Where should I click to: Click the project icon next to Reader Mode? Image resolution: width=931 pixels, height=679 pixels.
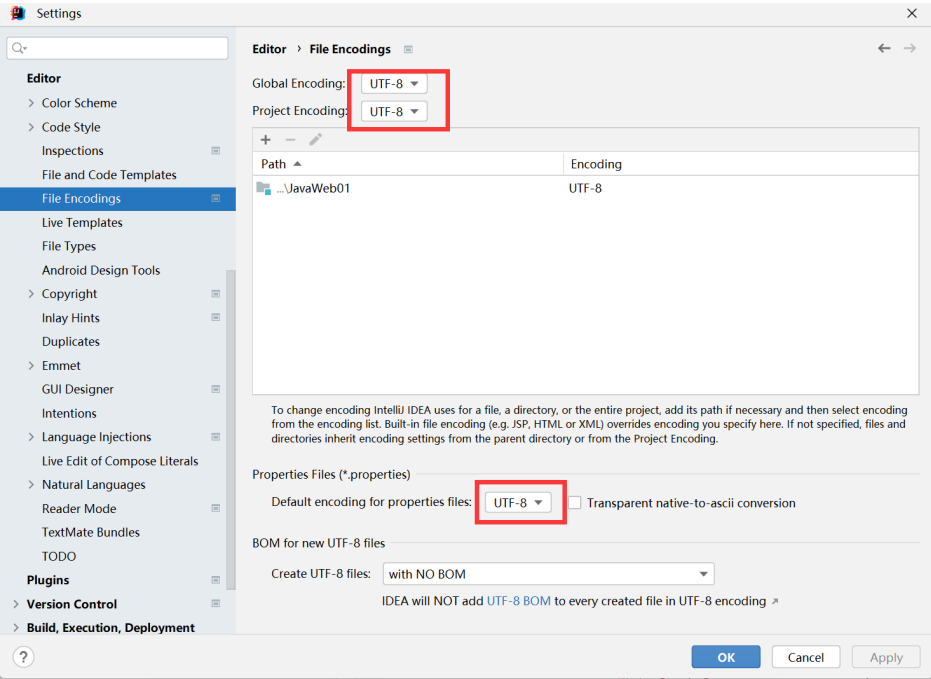pyautogui.click(x=216, y=509)
